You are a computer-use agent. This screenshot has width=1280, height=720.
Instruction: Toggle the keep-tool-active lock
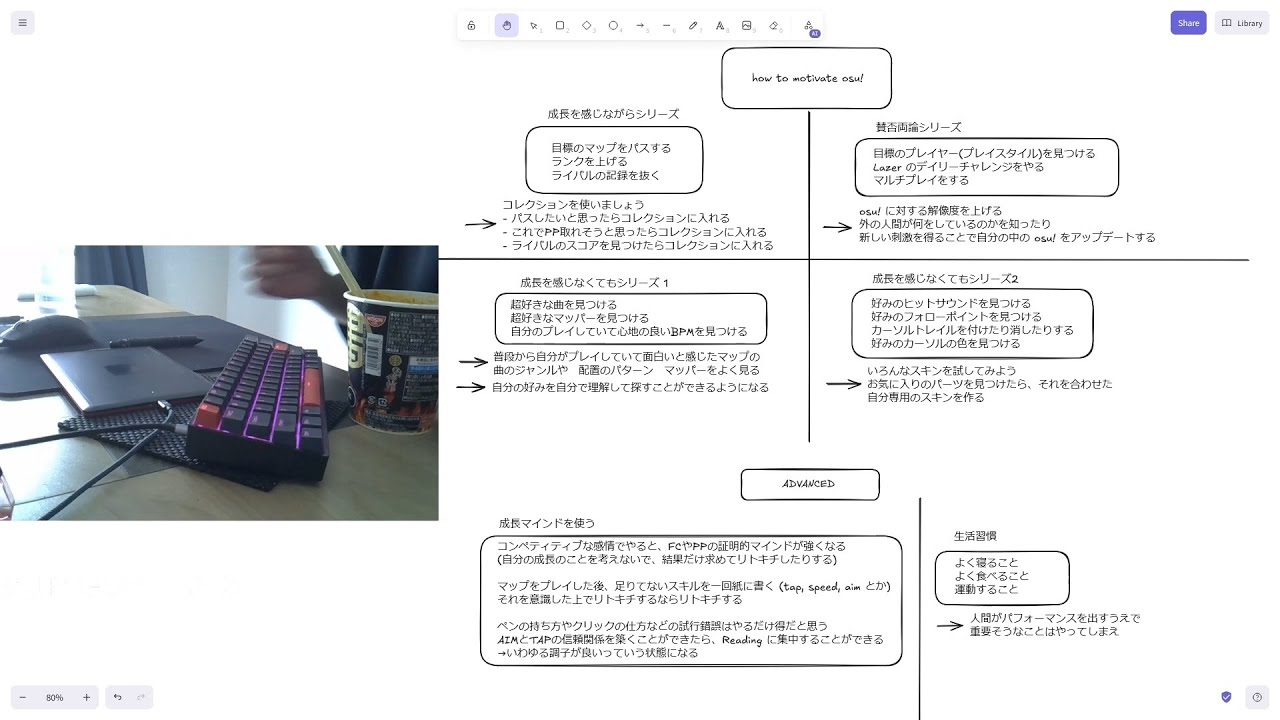tap(471, 25)
